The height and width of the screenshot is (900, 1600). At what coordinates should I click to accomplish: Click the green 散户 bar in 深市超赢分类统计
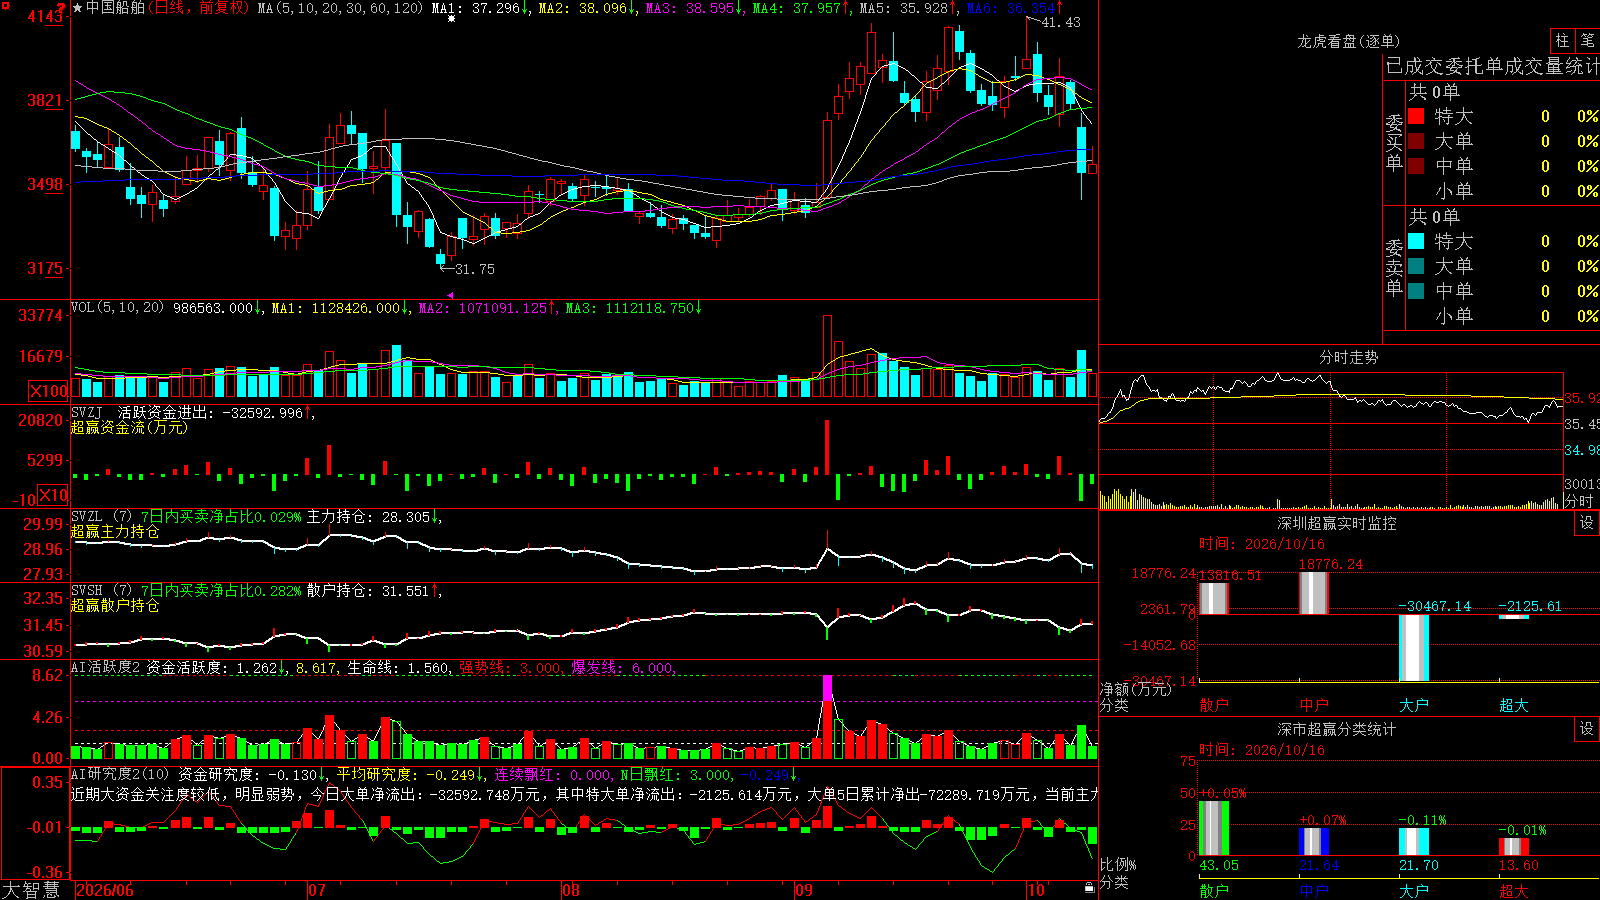pyautogui.click(x=1214, y=828)
